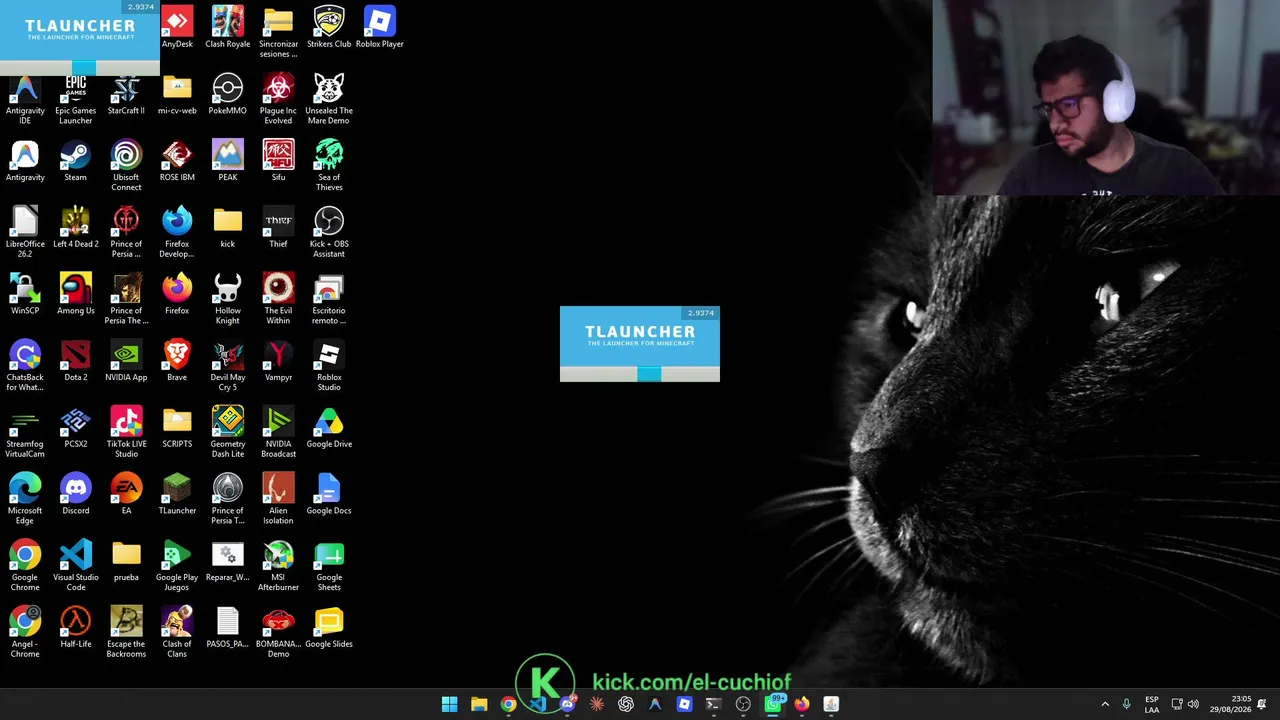Select the Left 4 Dead 2 icon
Screen dimensions: 1280x720
click(76, 228)
